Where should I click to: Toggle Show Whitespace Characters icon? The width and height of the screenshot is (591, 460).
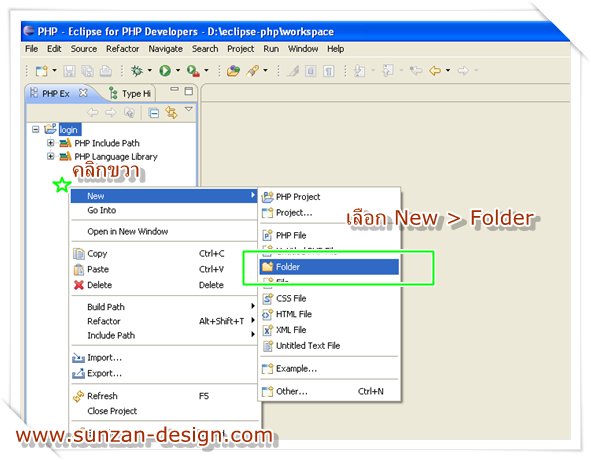(329, 71)
